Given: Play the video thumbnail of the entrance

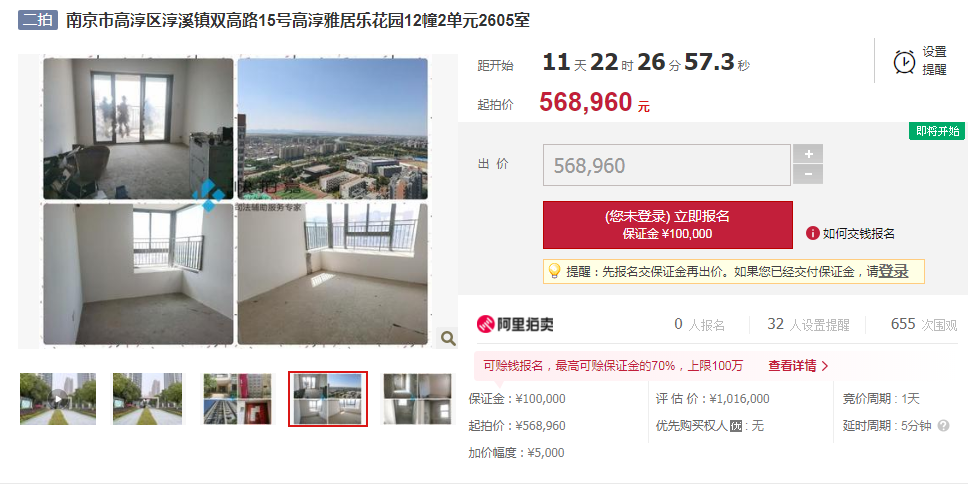Looking at the screenshot, I should 58,399.
